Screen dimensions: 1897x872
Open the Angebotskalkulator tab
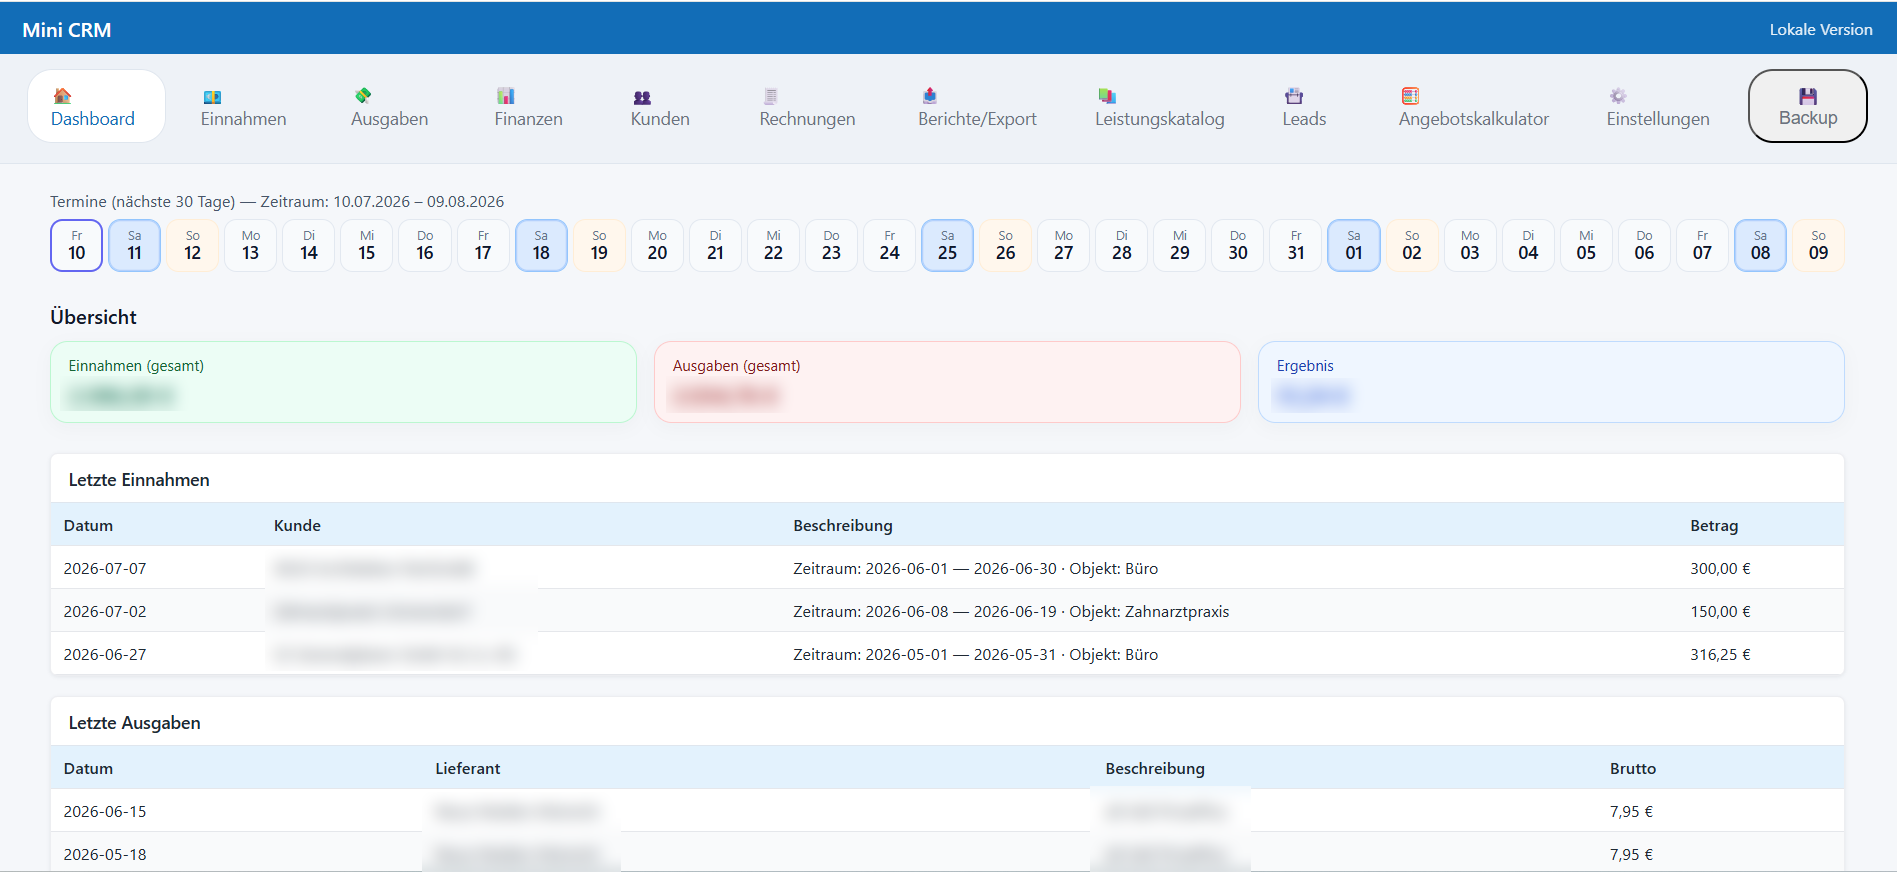click(1473, 107)
